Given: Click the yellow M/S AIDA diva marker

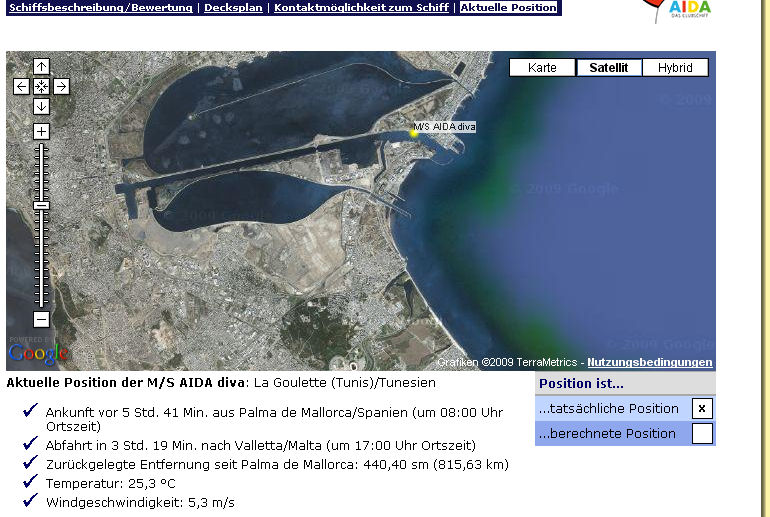Looking at the screenshot, I should [414, 132].
